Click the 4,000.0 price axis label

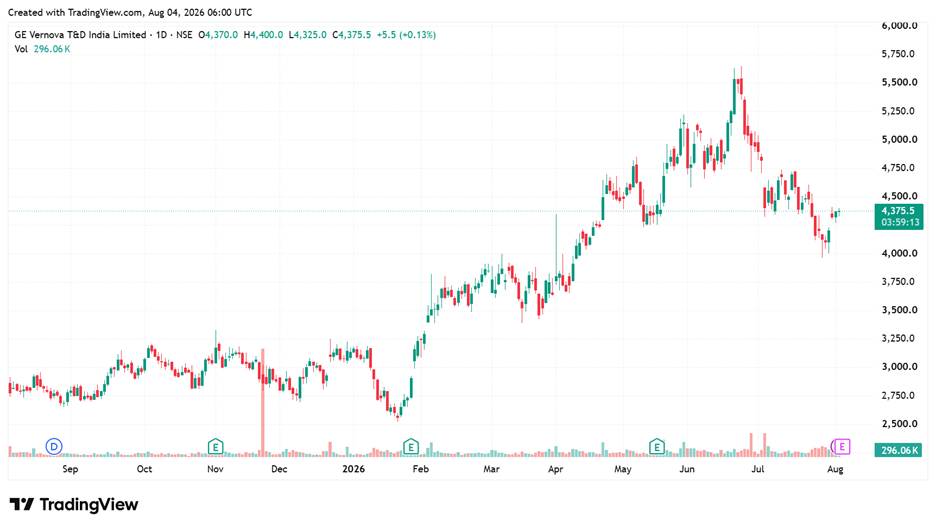(899, 253)
